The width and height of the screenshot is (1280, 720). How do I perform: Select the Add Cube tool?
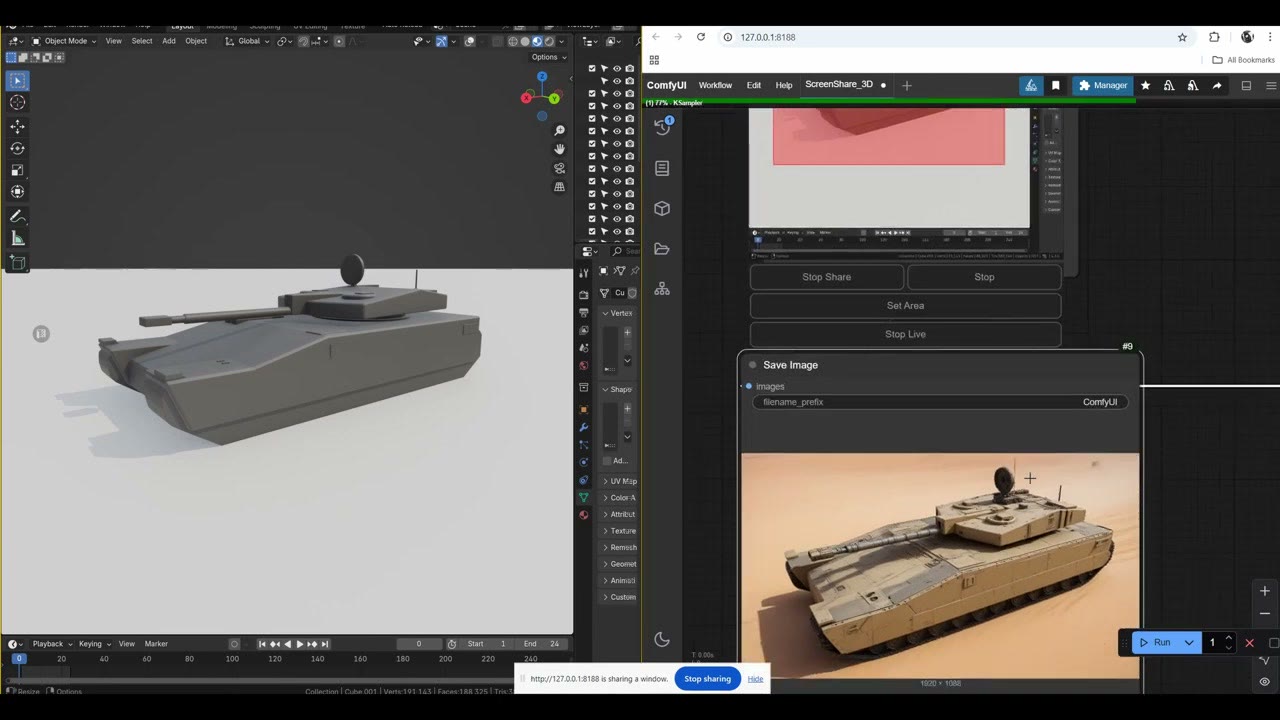(17, 263)
